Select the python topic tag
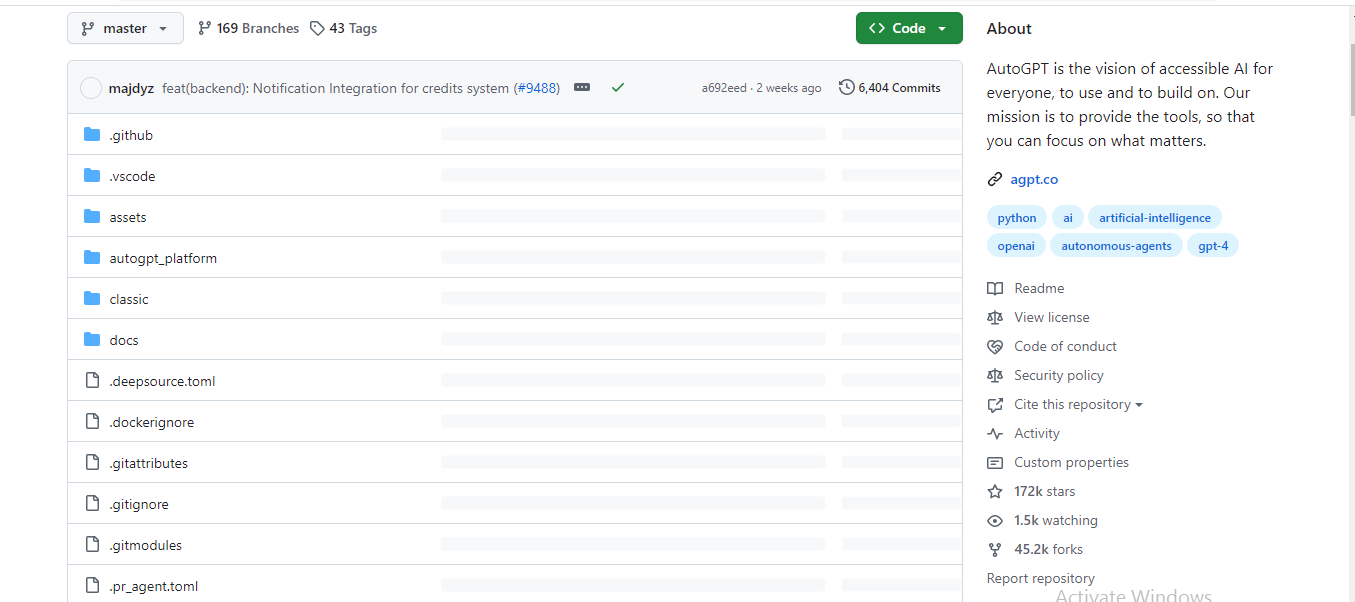Image resolution: width=1355 pixels, height=602 pixels. click(1017, 218)
